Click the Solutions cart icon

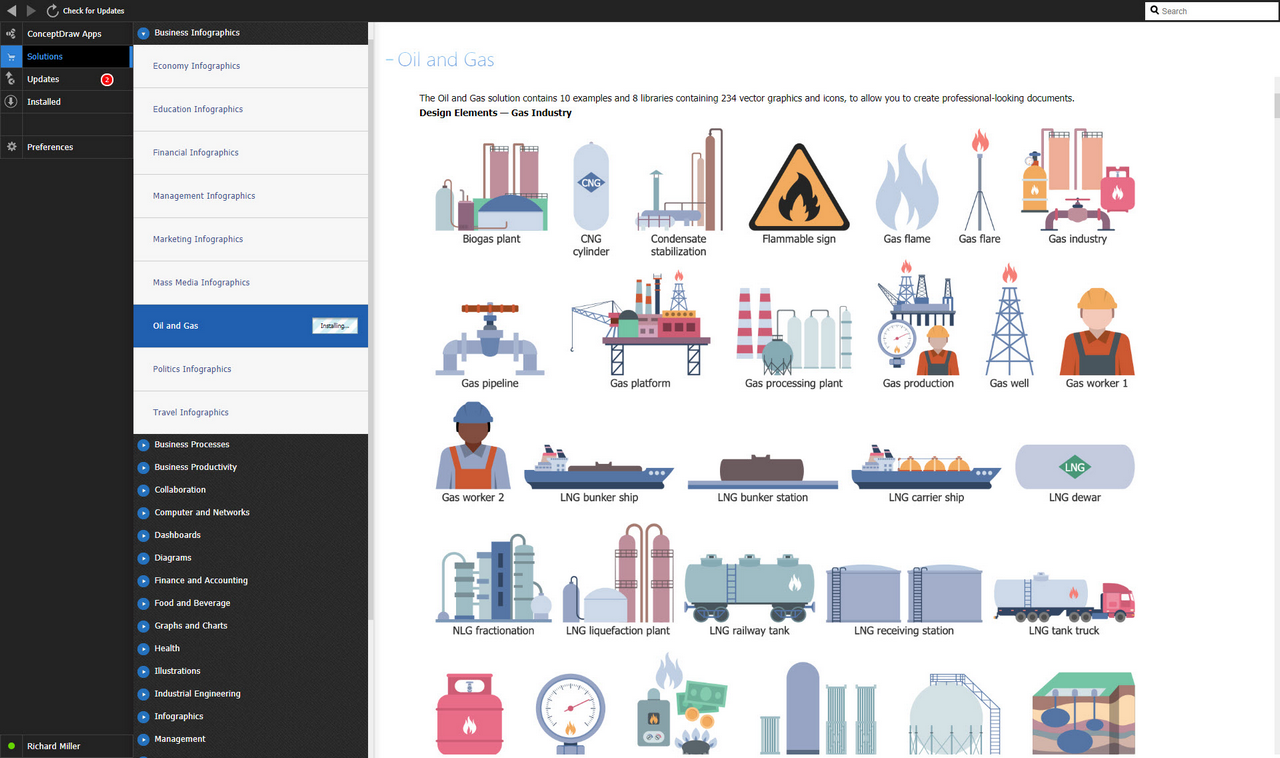11,57
